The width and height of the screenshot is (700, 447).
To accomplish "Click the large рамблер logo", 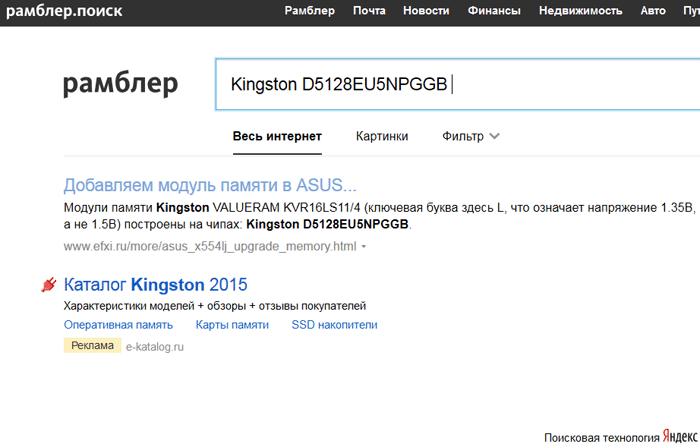I will click(121, 84).
